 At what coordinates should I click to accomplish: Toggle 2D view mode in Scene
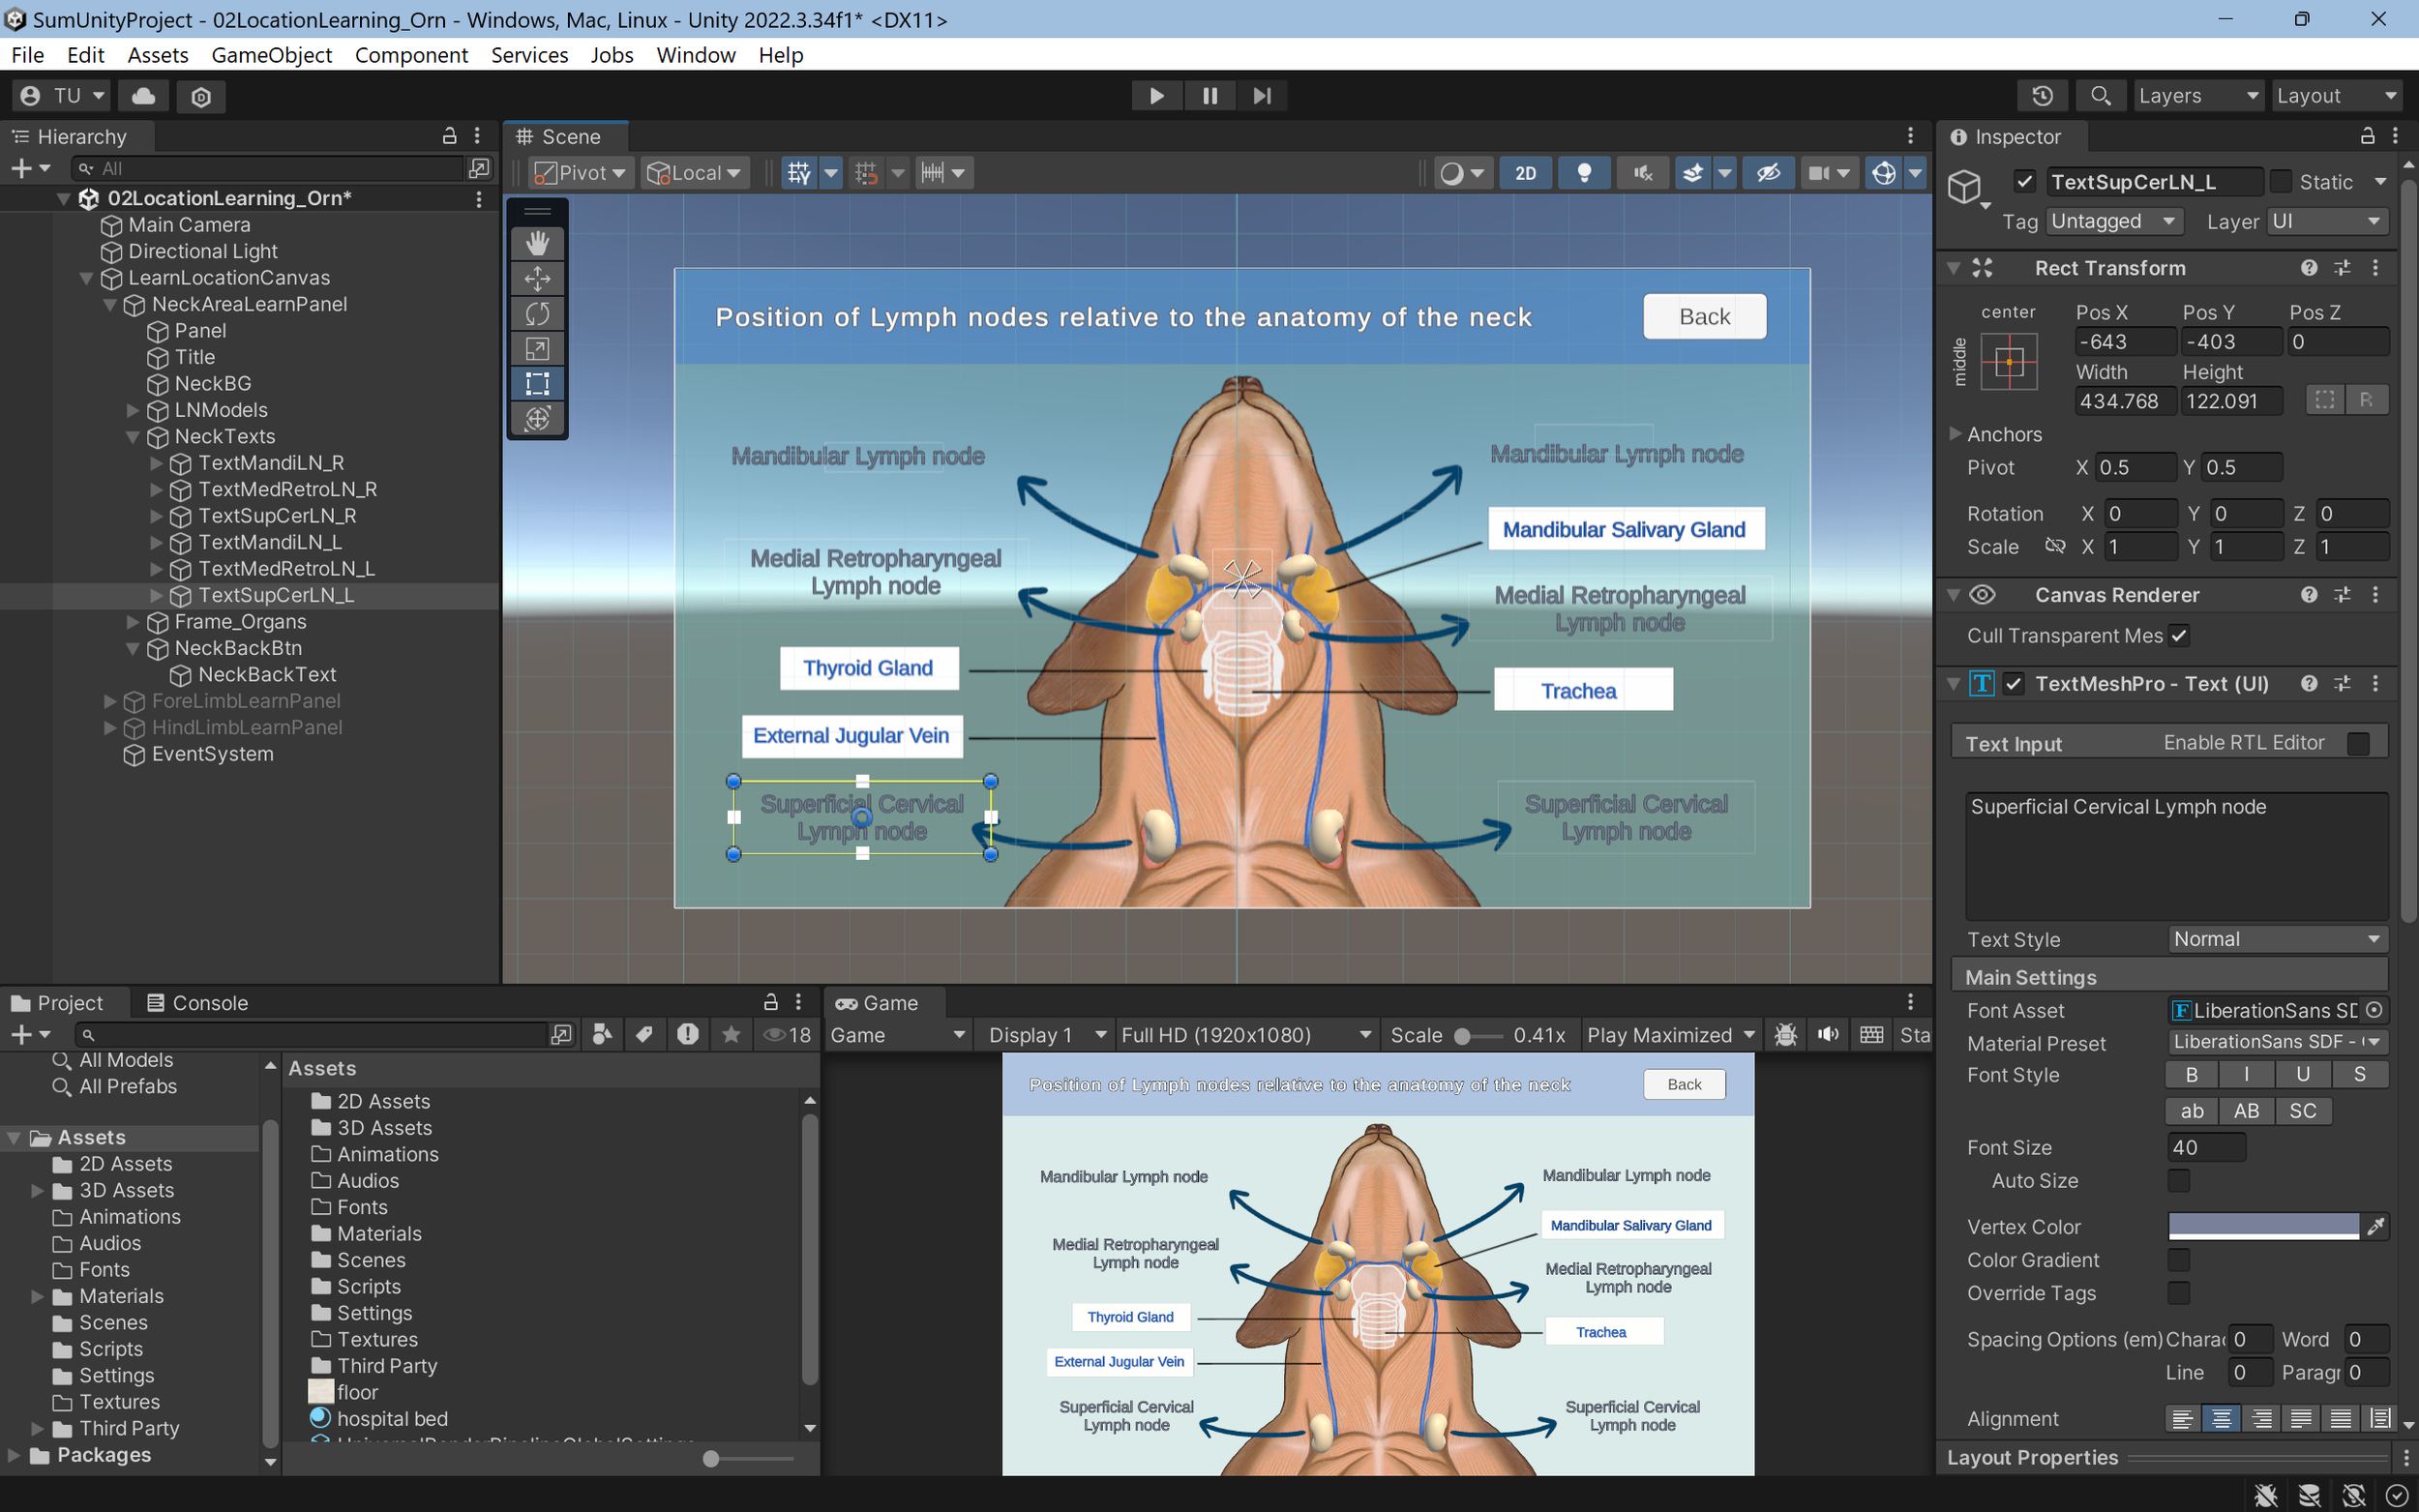click(1525, 173)
